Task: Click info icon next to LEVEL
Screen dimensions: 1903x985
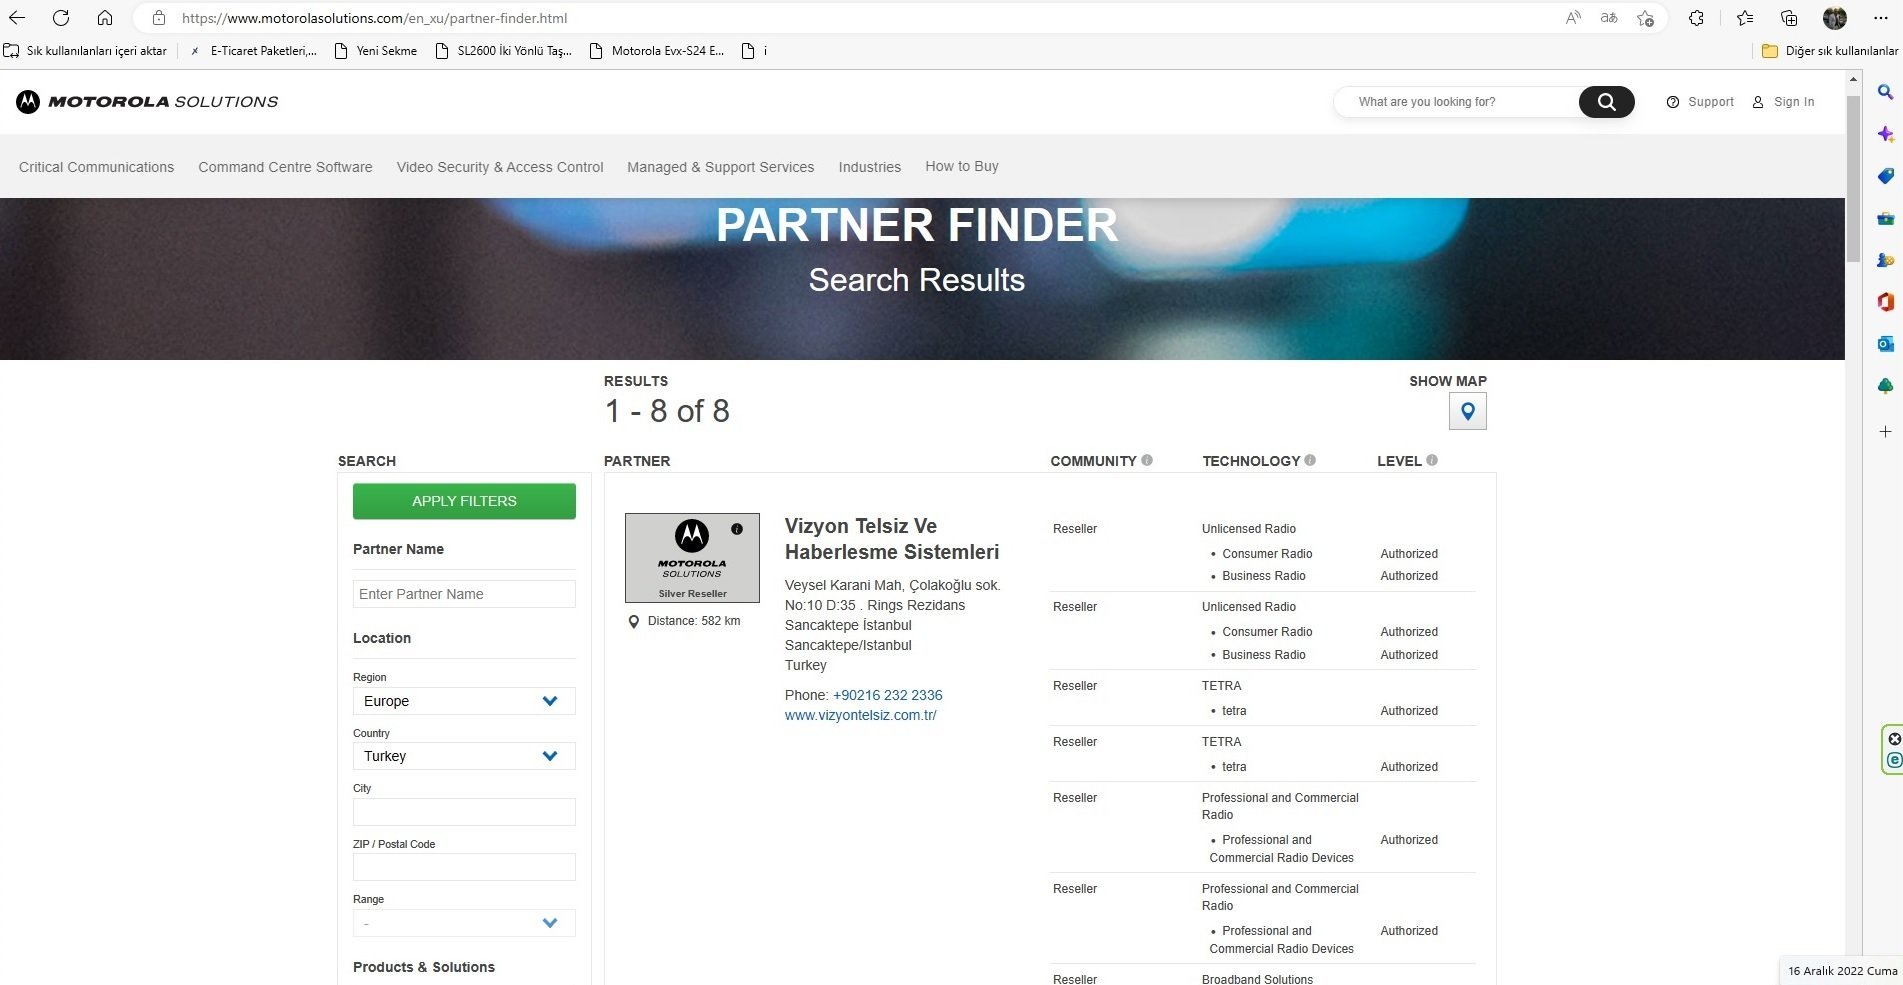Action: click(x=1432, y=460)
